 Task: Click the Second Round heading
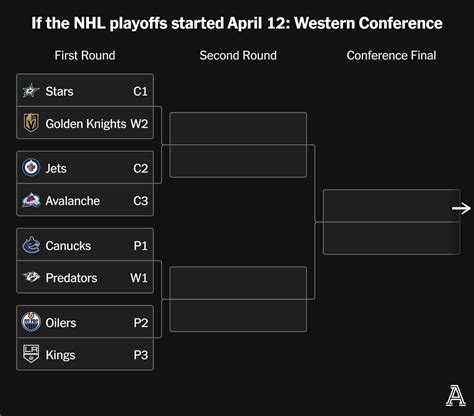(238, 55)
